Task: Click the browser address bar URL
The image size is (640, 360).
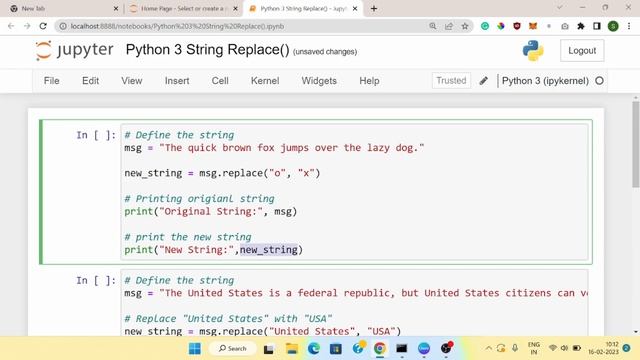Action: 177,26
